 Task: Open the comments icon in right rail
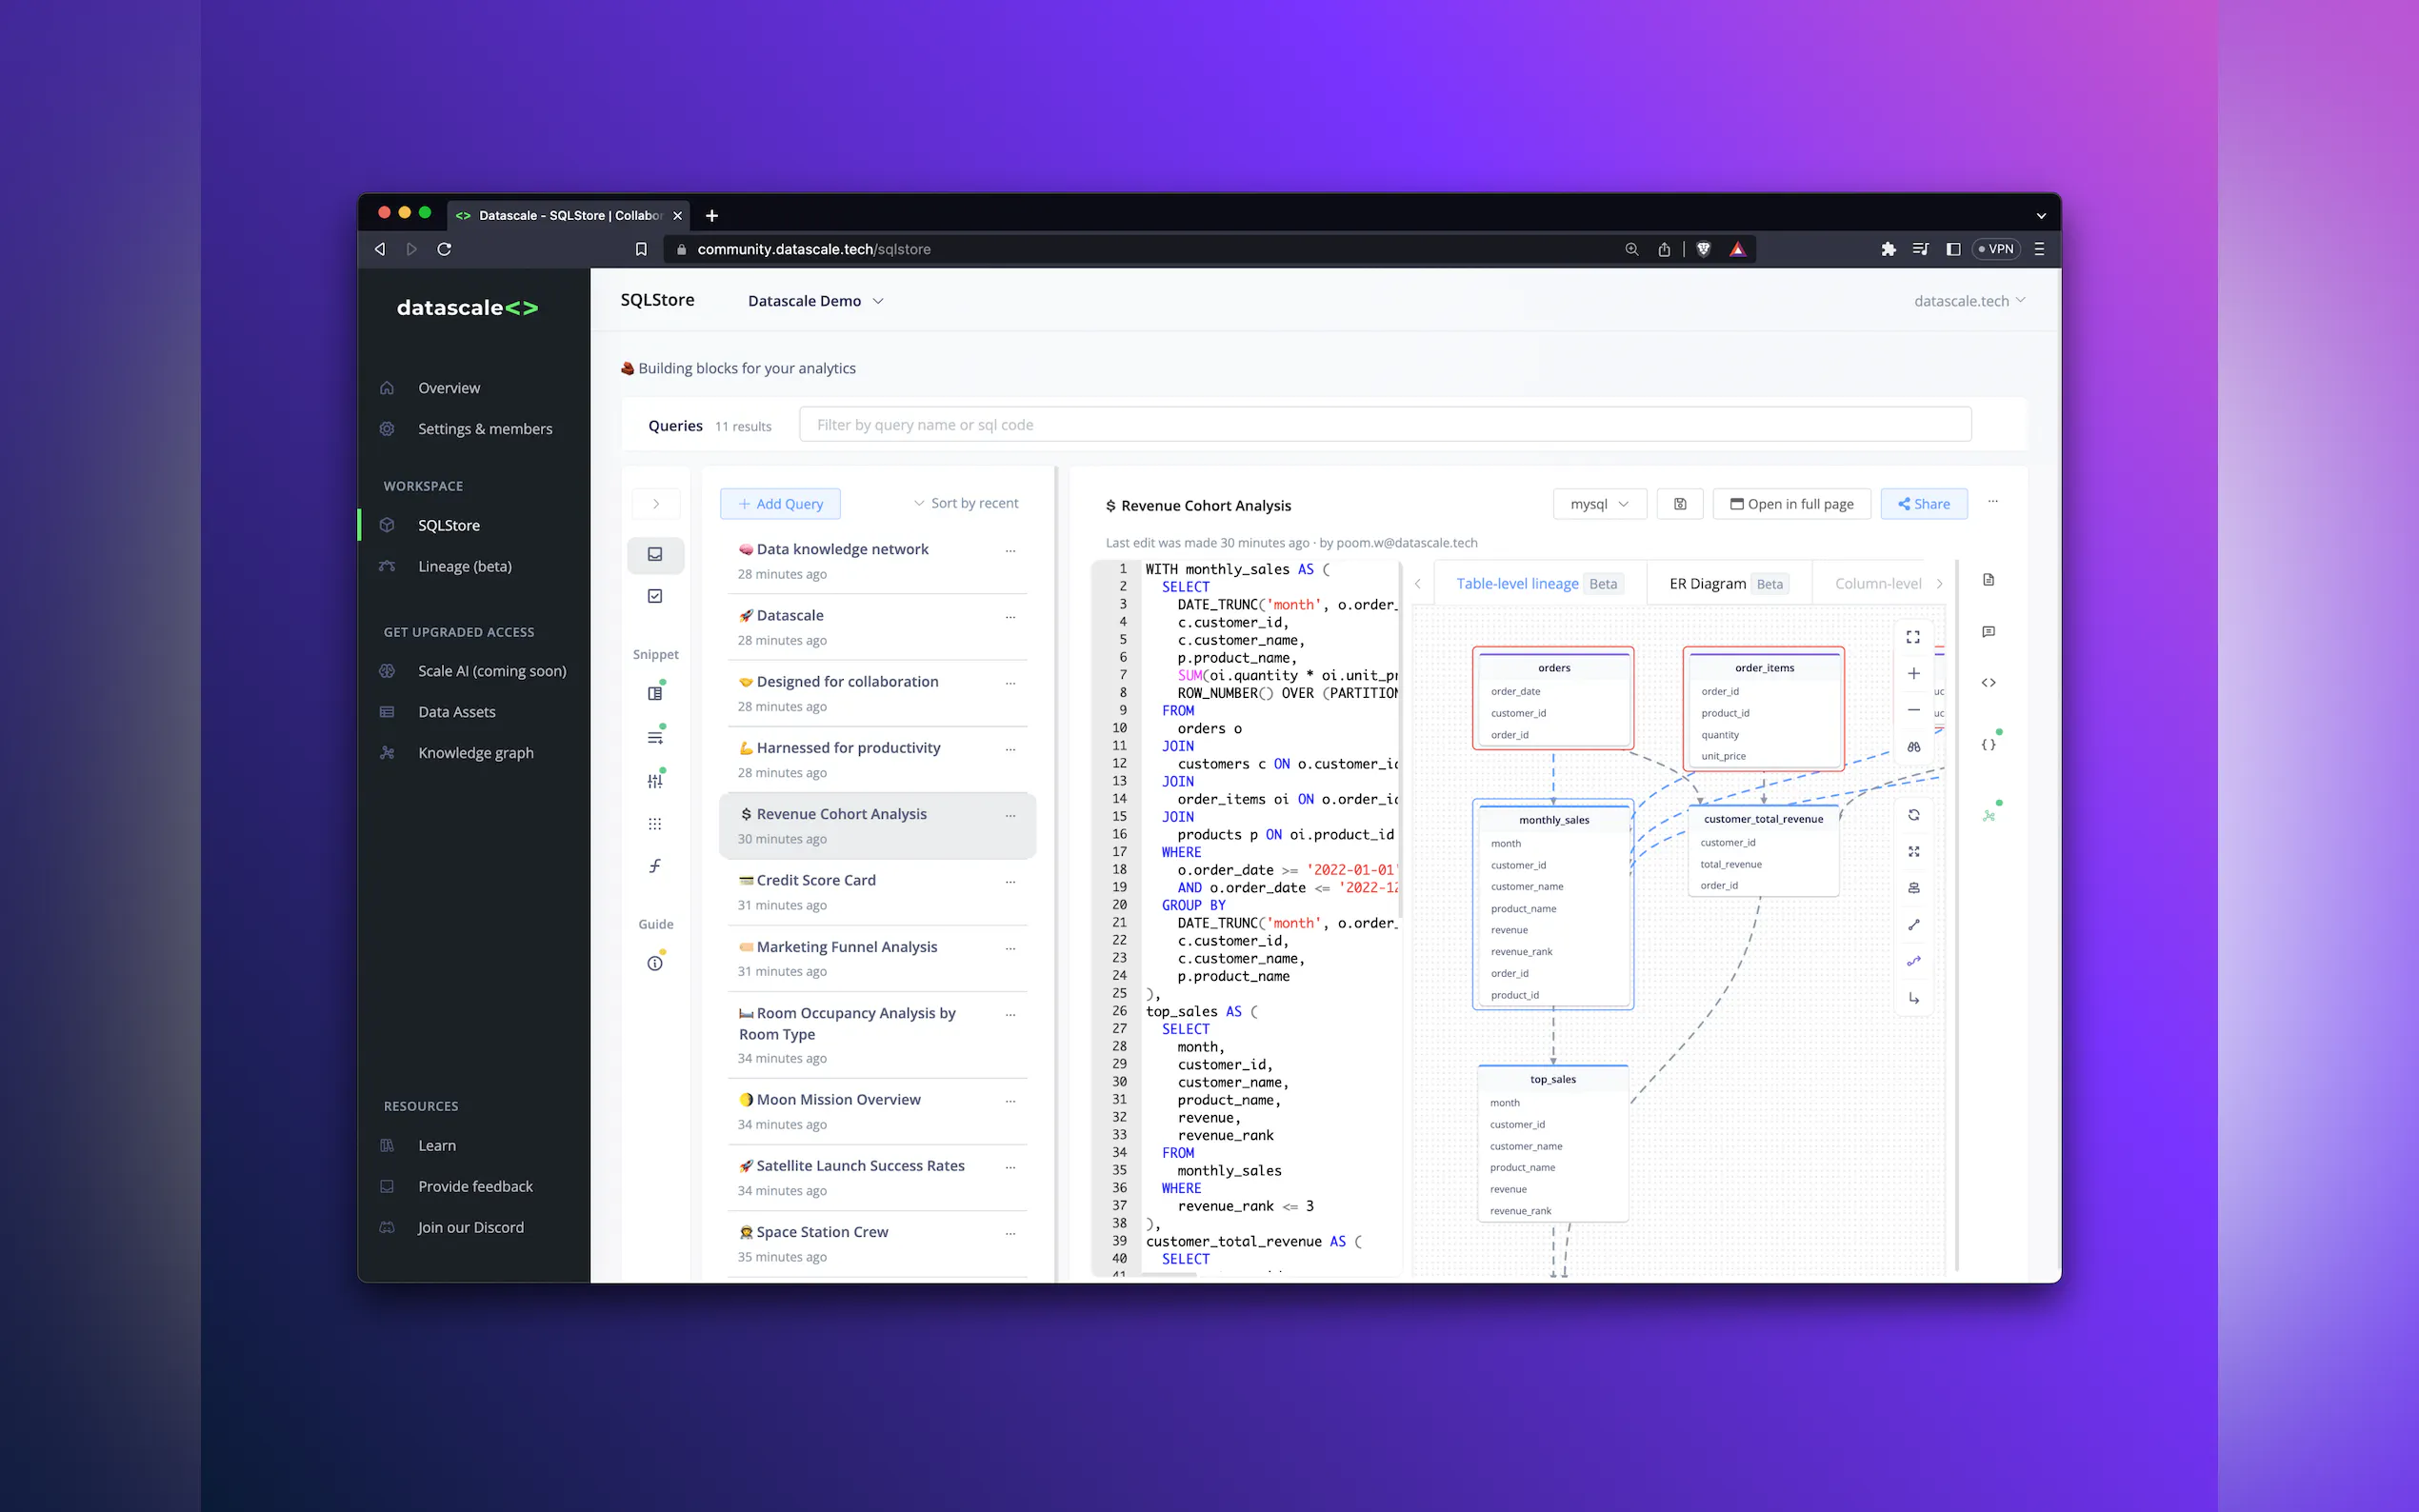point(1988,632)
